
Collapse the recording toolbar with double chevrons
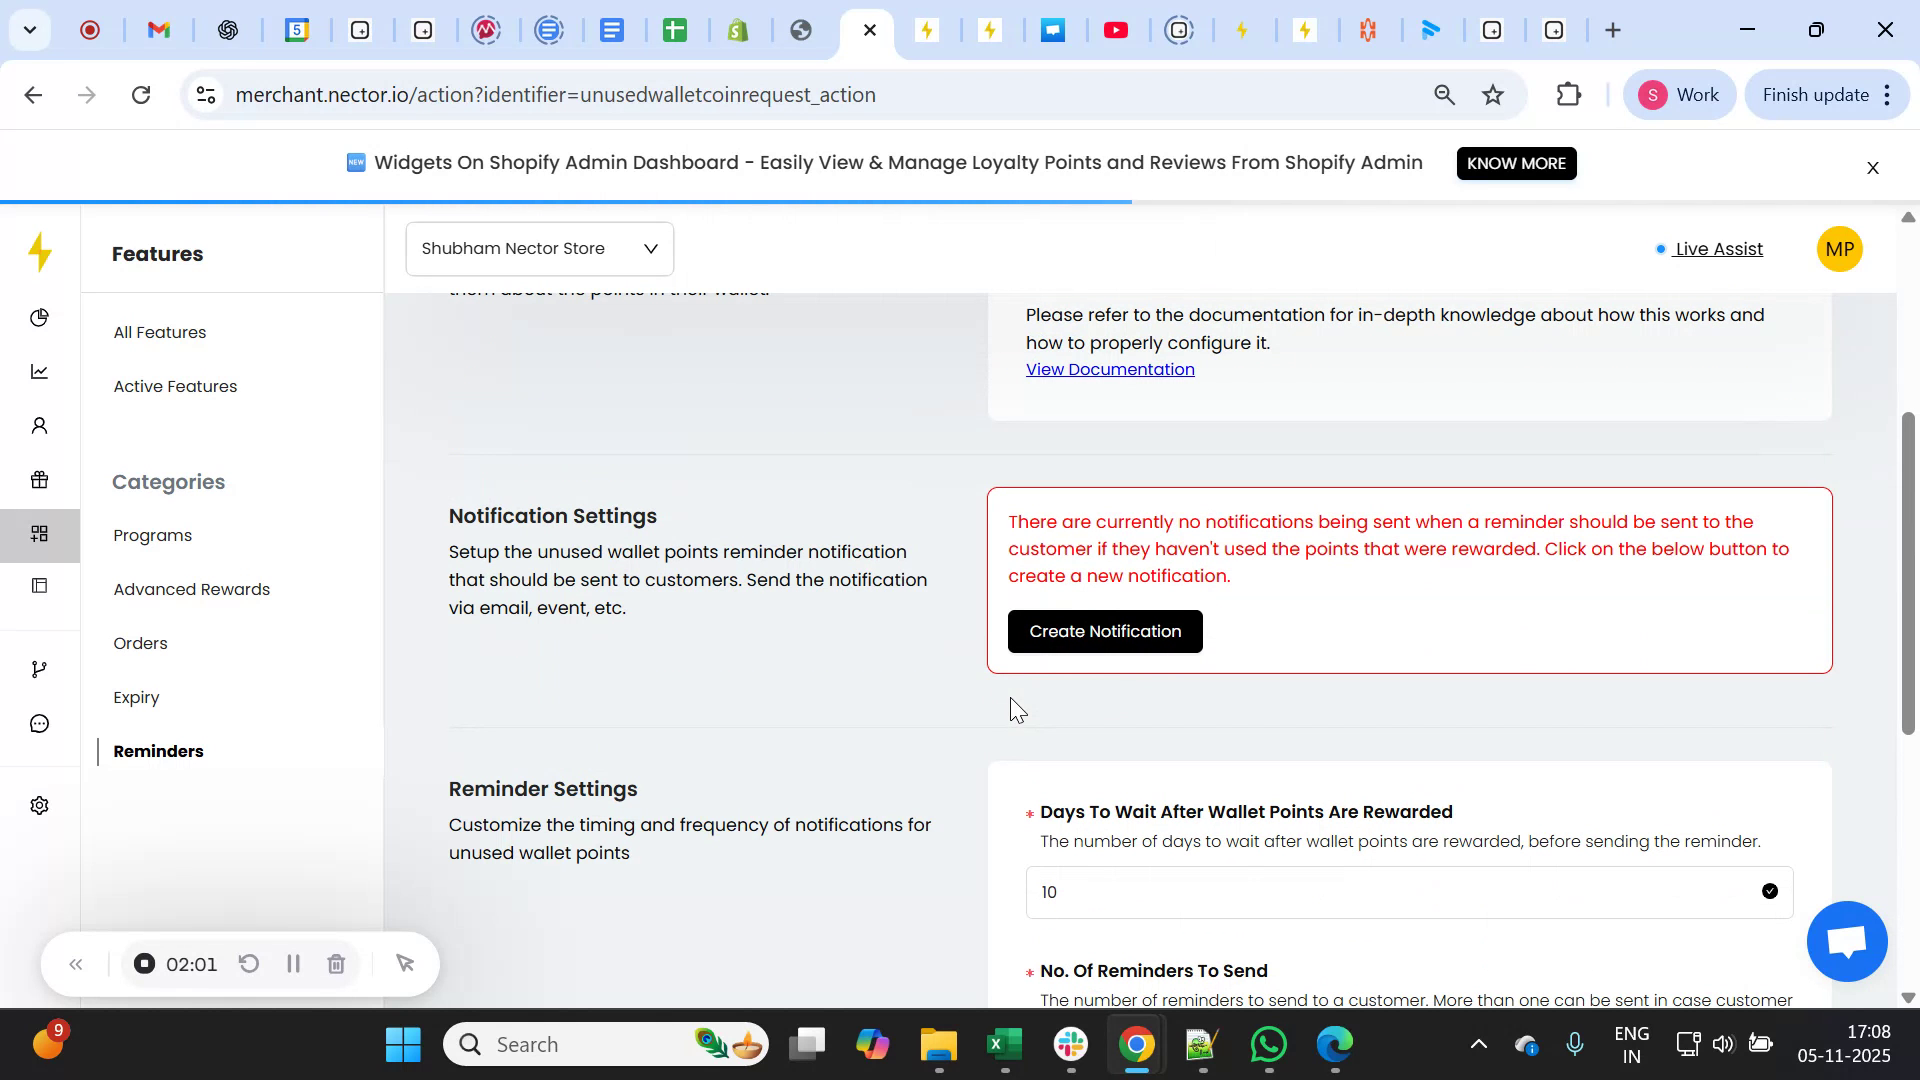pos(76,963)
